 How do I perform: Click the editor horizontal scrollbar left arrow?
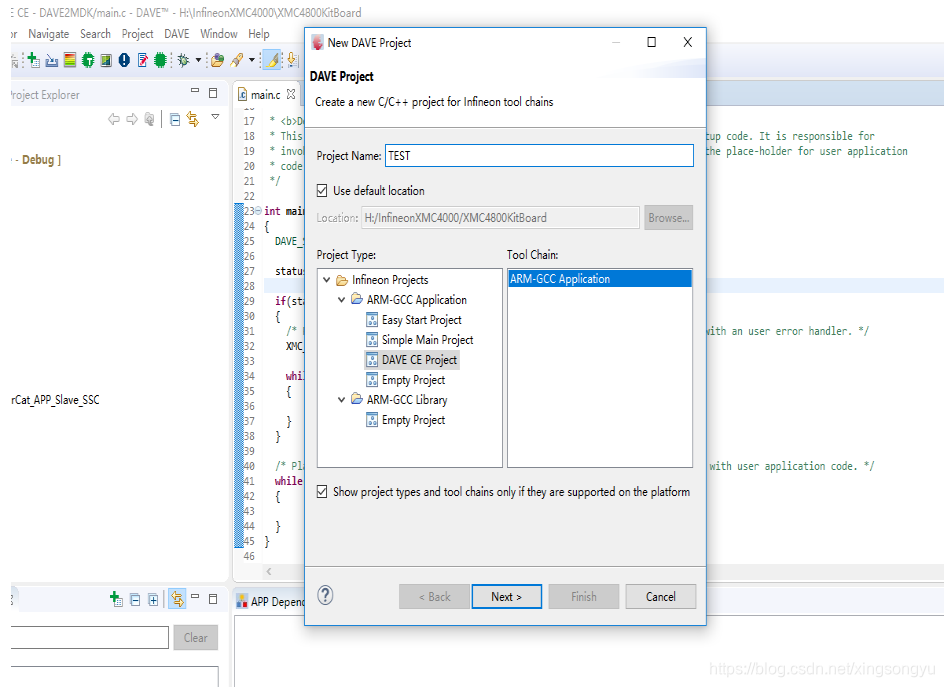click(x=269, y=571)
